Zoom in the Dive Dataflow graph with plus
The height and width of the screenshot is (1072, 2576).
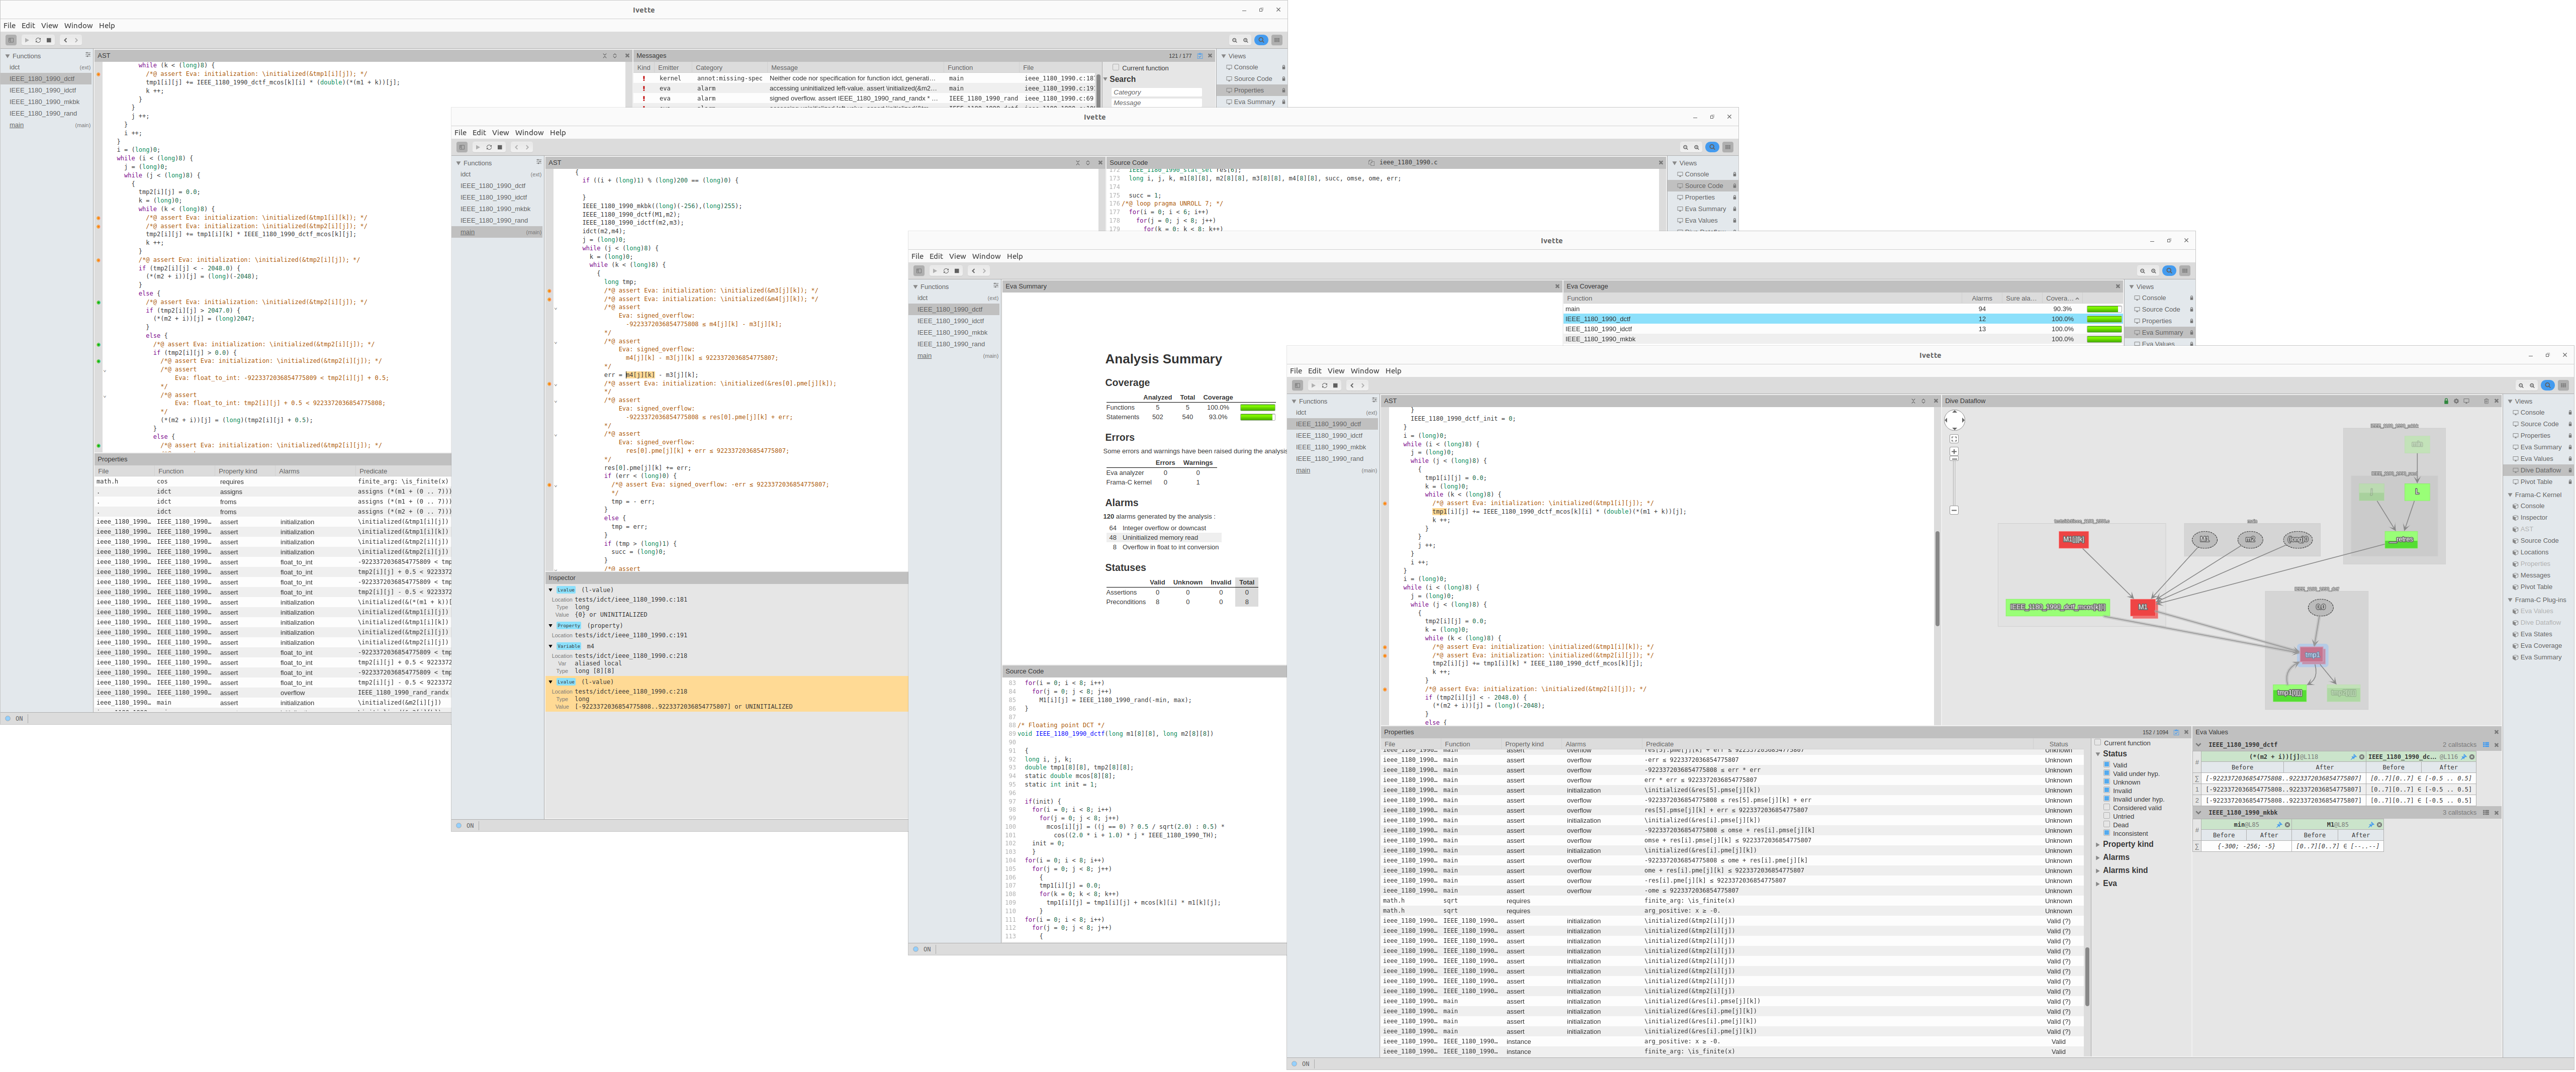tap(1954, 452)
